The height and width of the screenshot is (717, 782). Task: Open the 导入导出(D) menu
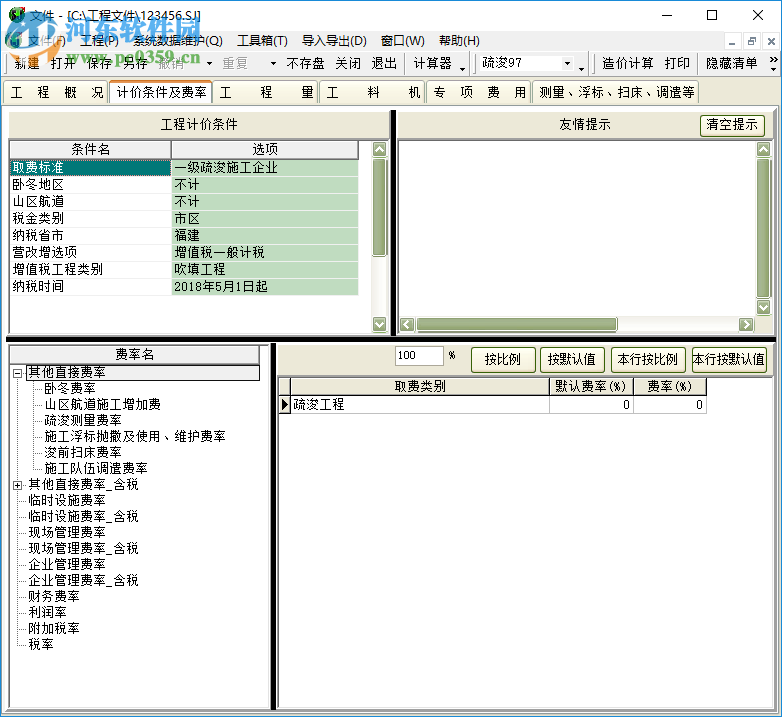334,40
